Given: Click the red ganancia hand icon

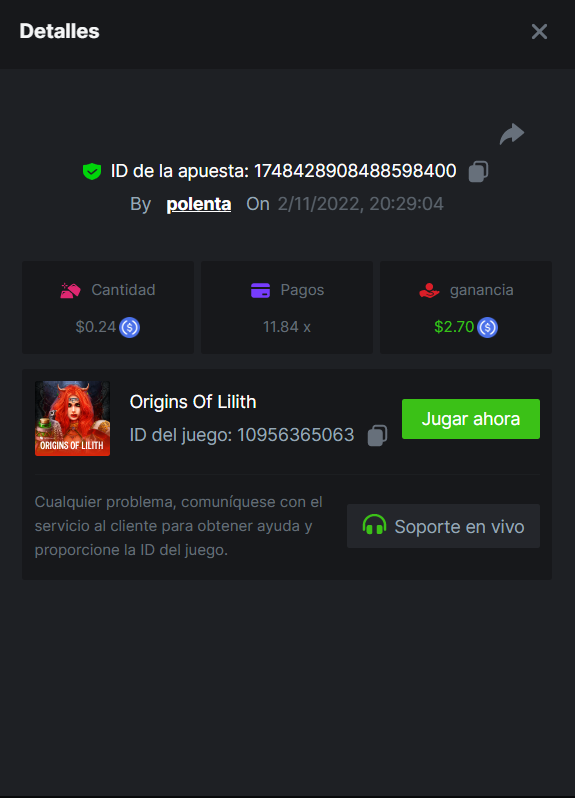Looking at the screenshot, I should click(x=429, y=290).
